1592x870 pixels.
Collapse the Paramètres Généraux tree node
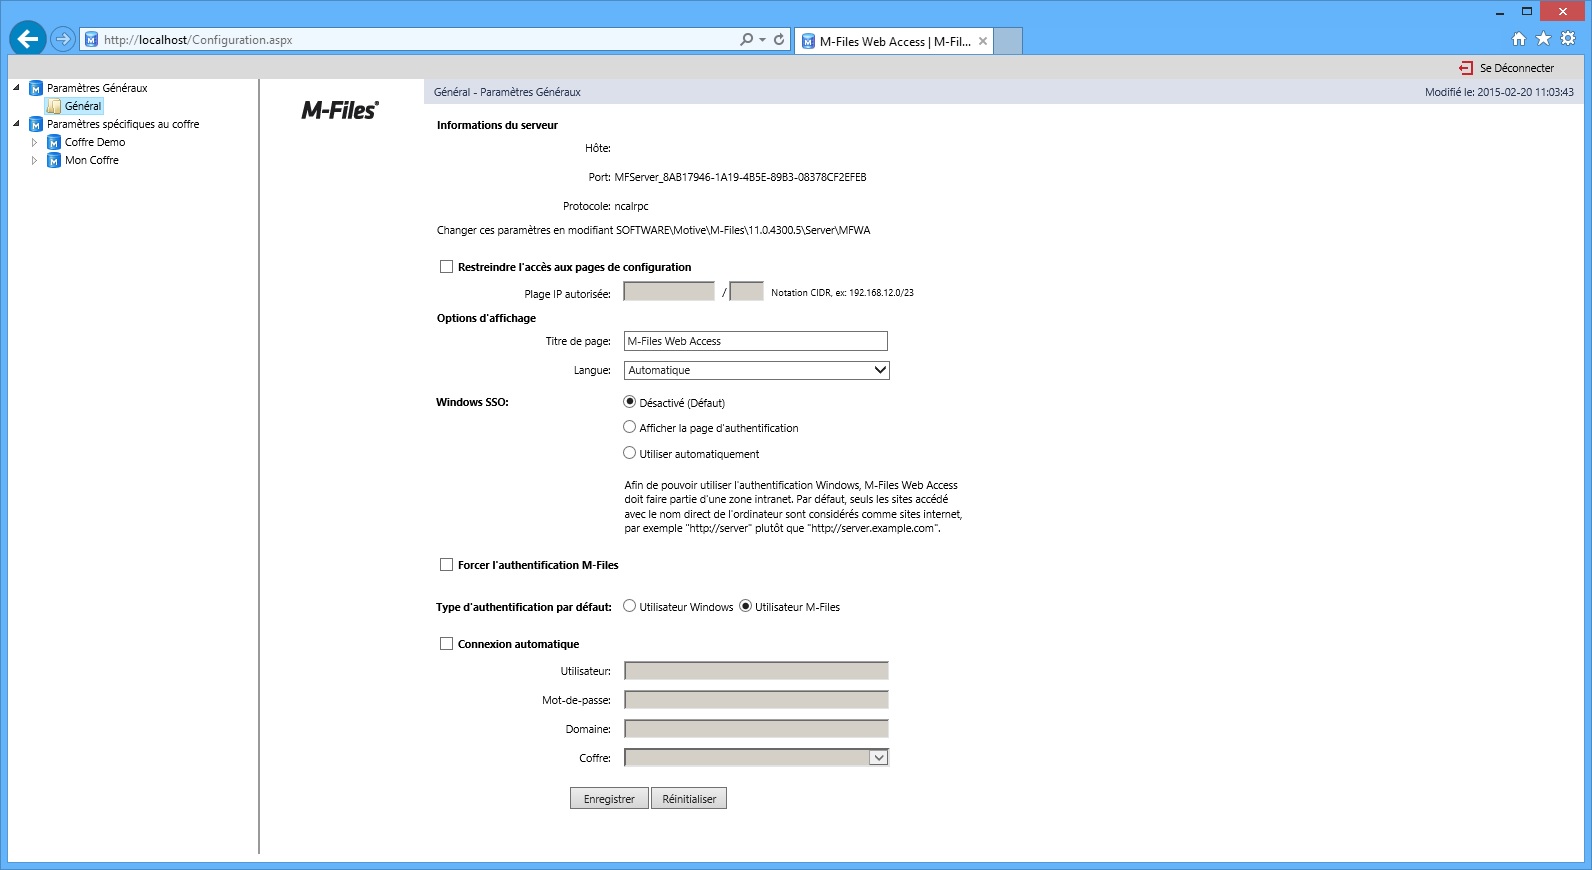(x=16, y=88)
